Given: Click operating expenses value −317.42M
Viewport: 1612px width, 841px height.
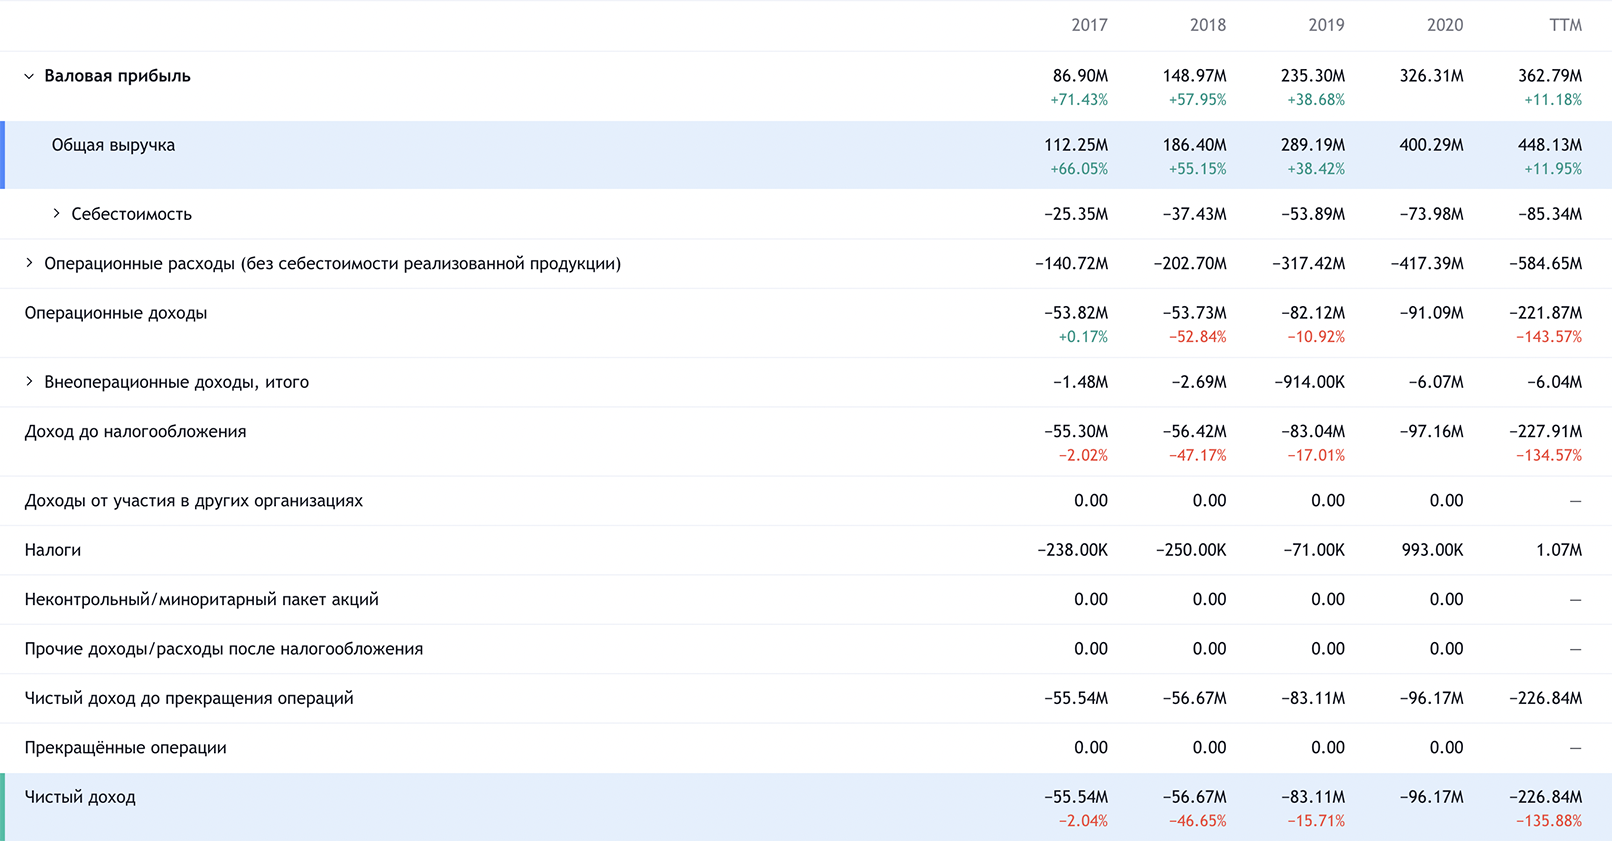Looking at the screenshot, I should (1309, 264).
